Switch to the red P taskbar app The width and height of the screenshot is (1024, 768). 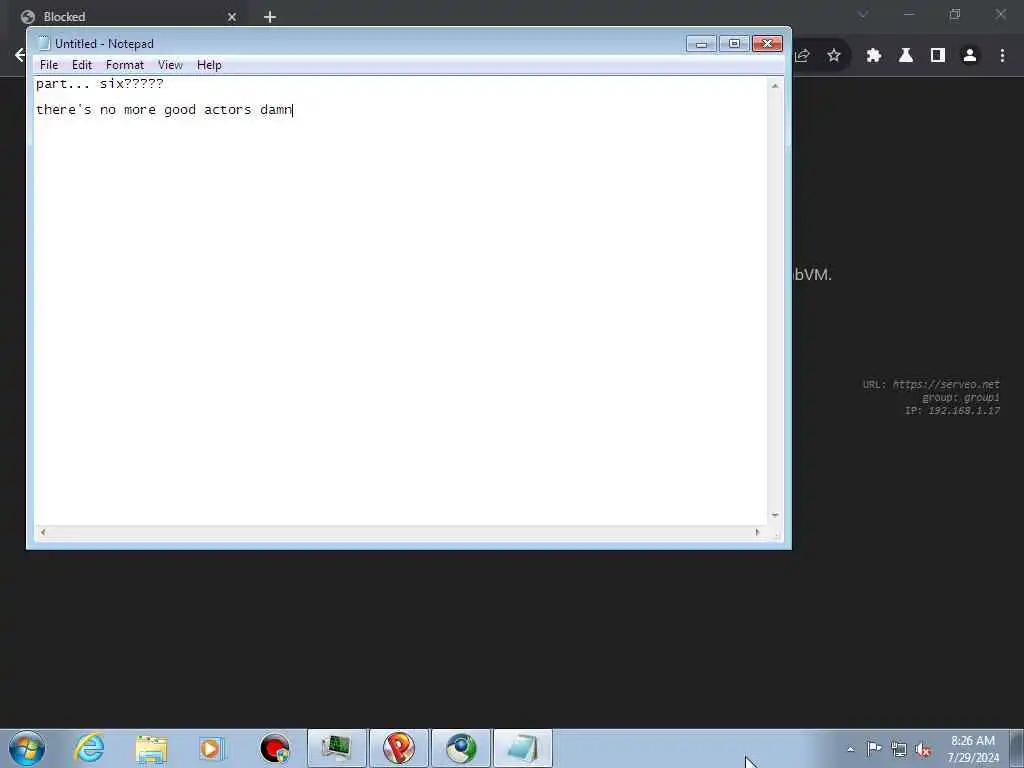coord(399,748)
